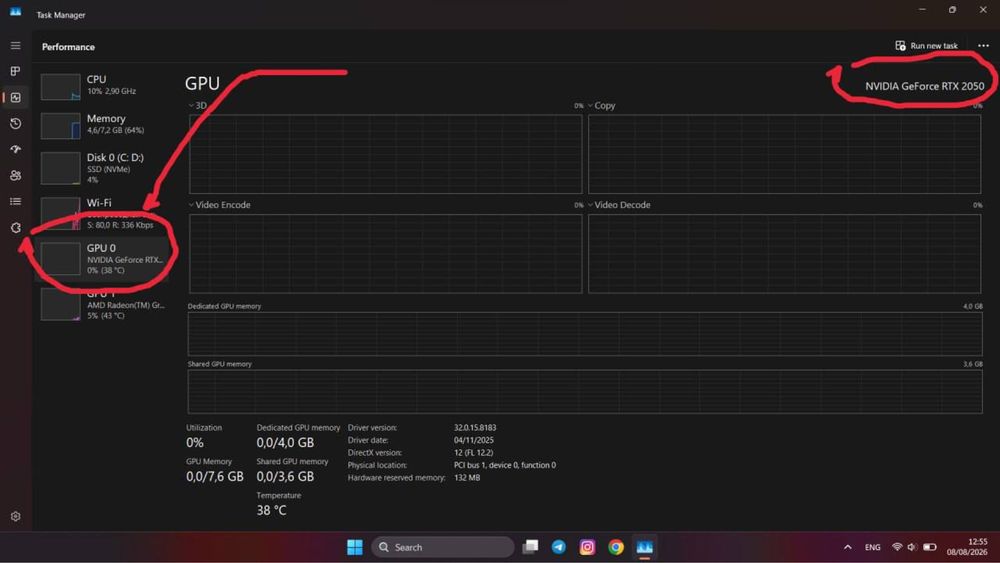
Task: Click GPU Memory 0,0/7,6 GB value
Action: (x=215, y=476)
